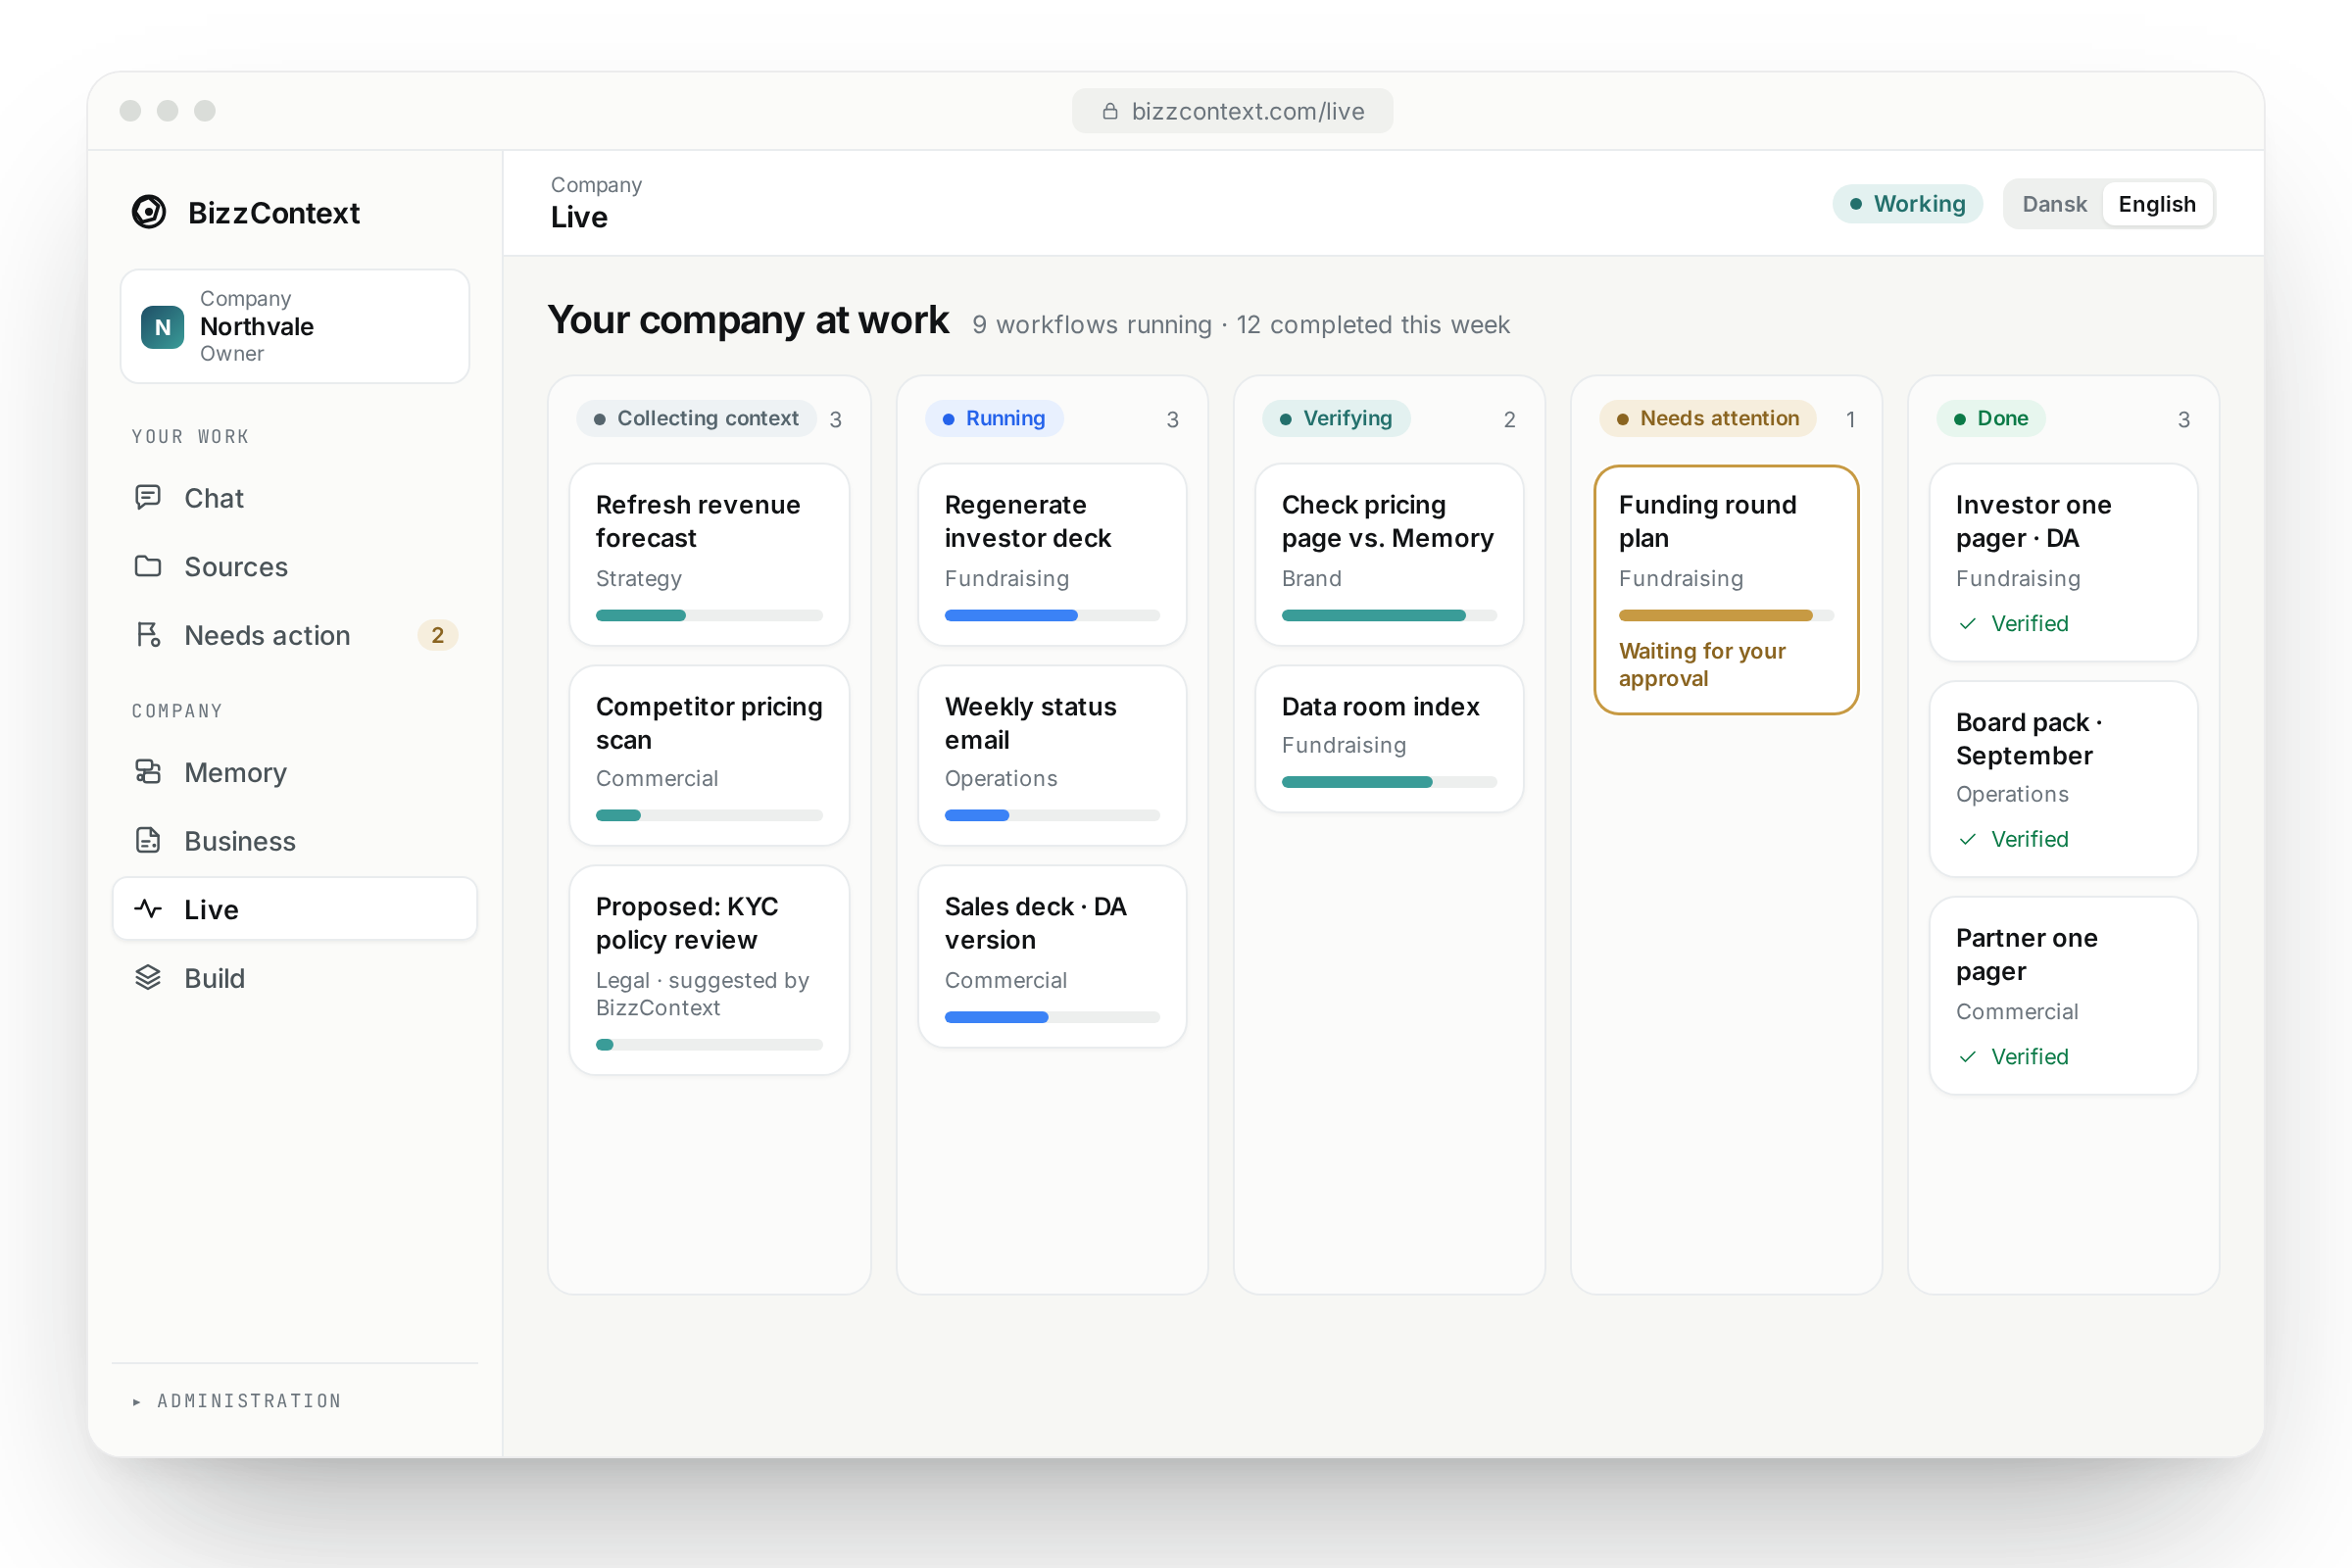Screen dimensions: 2352x1568
Task: Click the Northvale N avatar icon
Action: 162,327
